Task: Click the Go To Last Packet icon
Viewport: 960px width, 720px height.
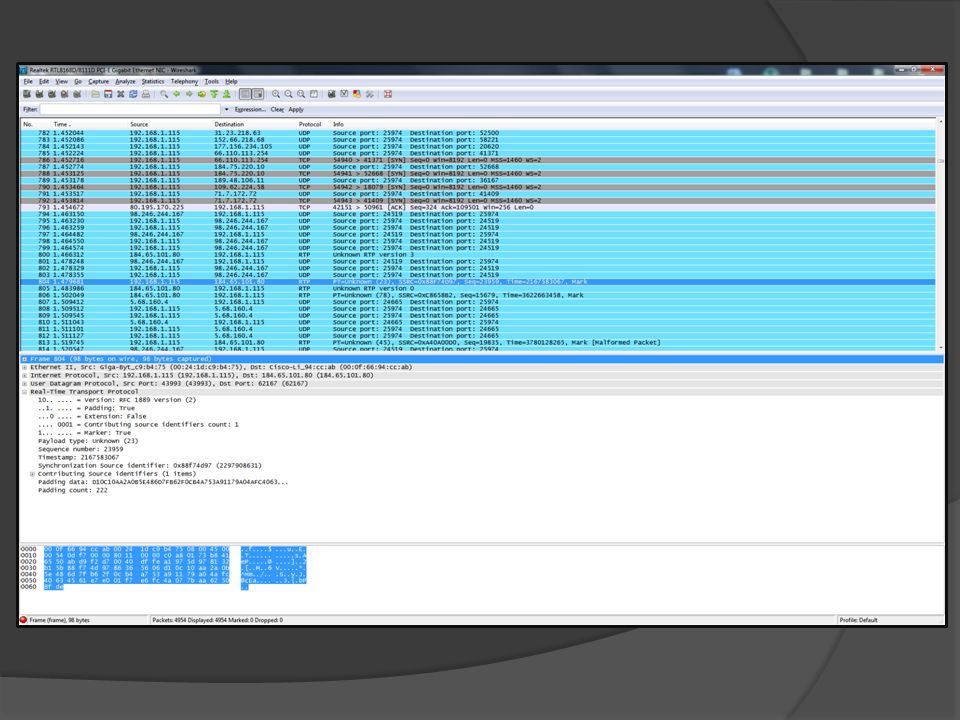Action: point(227,94)
